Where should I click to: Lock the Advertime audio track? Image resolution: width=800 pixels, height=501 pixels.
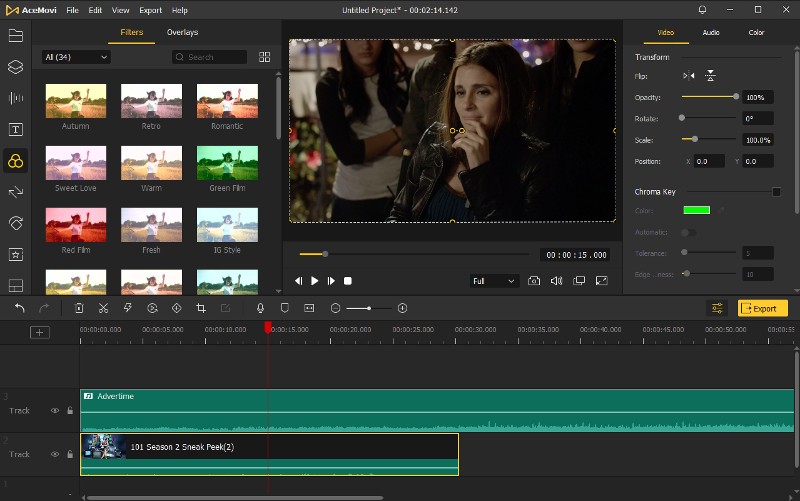pyautogui.click(x=70, y=411)
